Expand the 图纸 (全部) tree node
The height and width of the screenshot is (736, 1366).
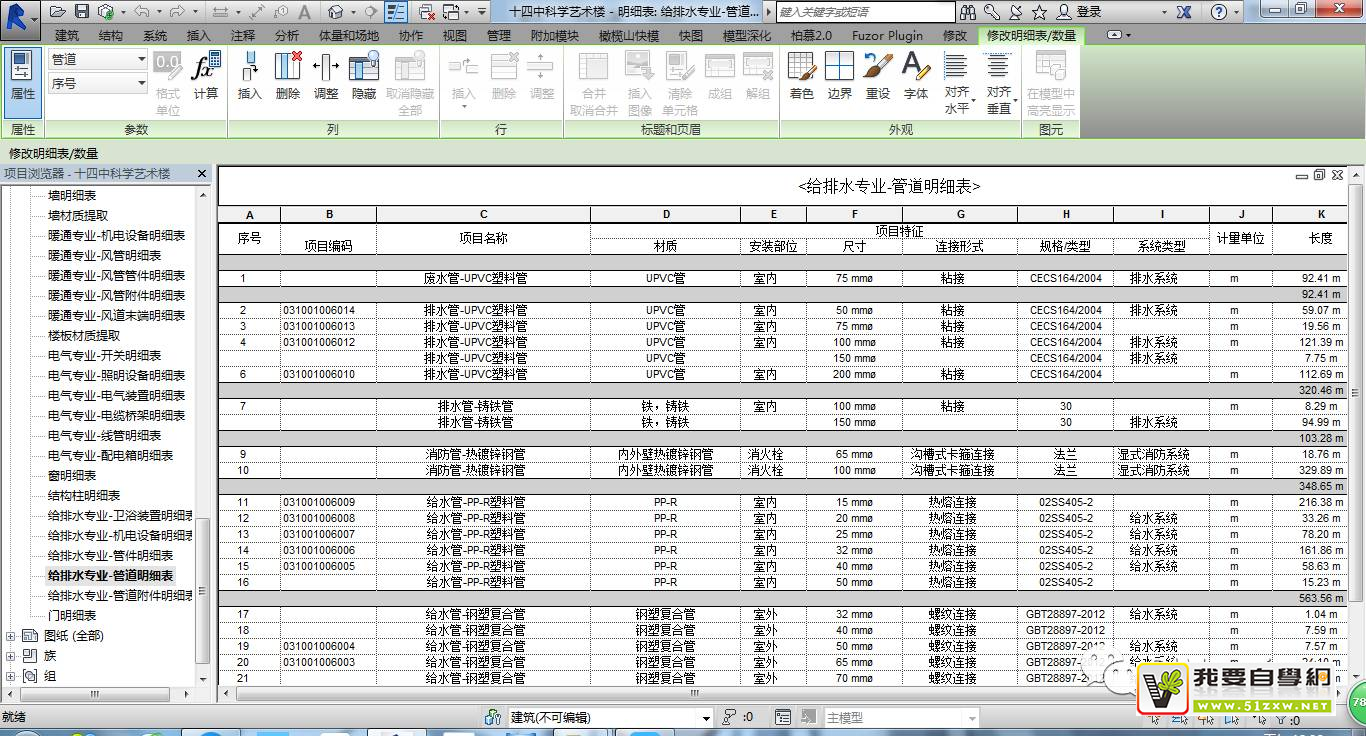click(12, 636)
